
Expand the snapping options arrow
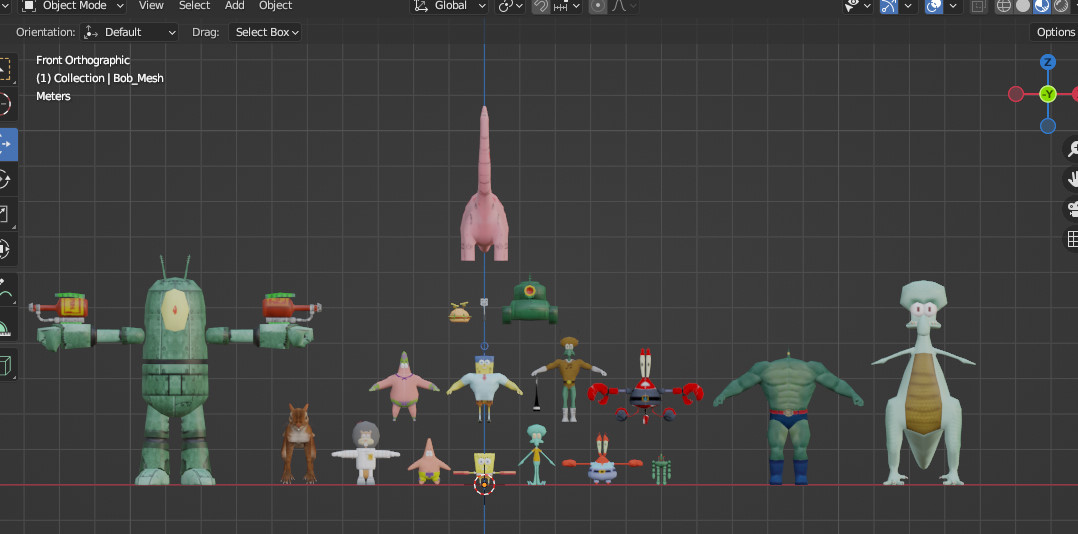tap(576, 6)
